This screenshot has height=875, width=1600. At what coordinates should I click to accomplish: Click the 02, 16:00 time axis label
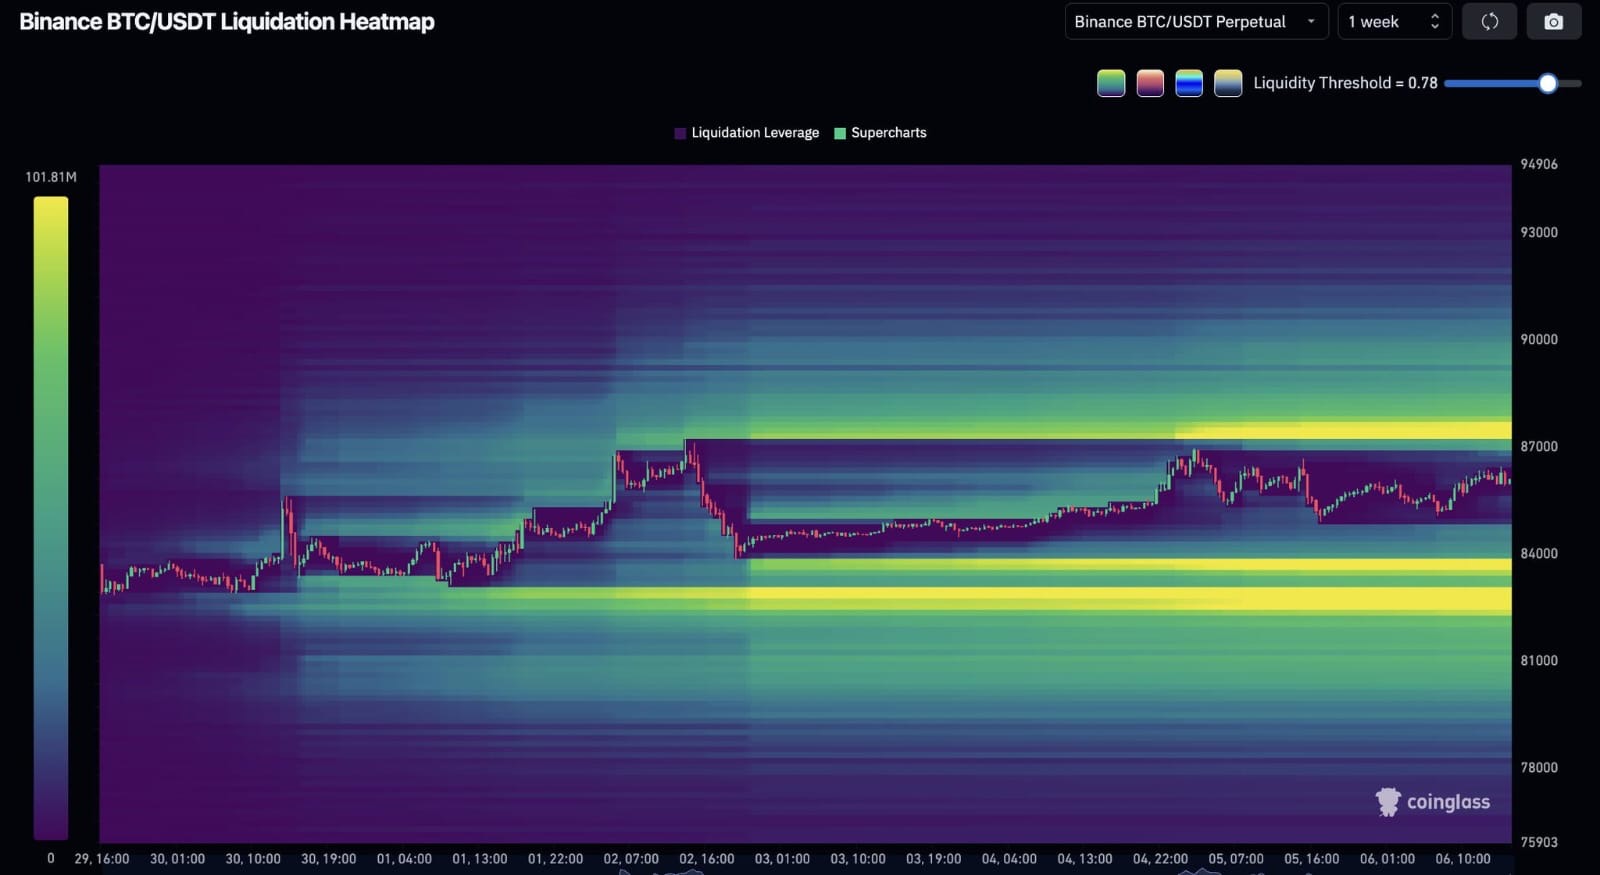(706, 859)
